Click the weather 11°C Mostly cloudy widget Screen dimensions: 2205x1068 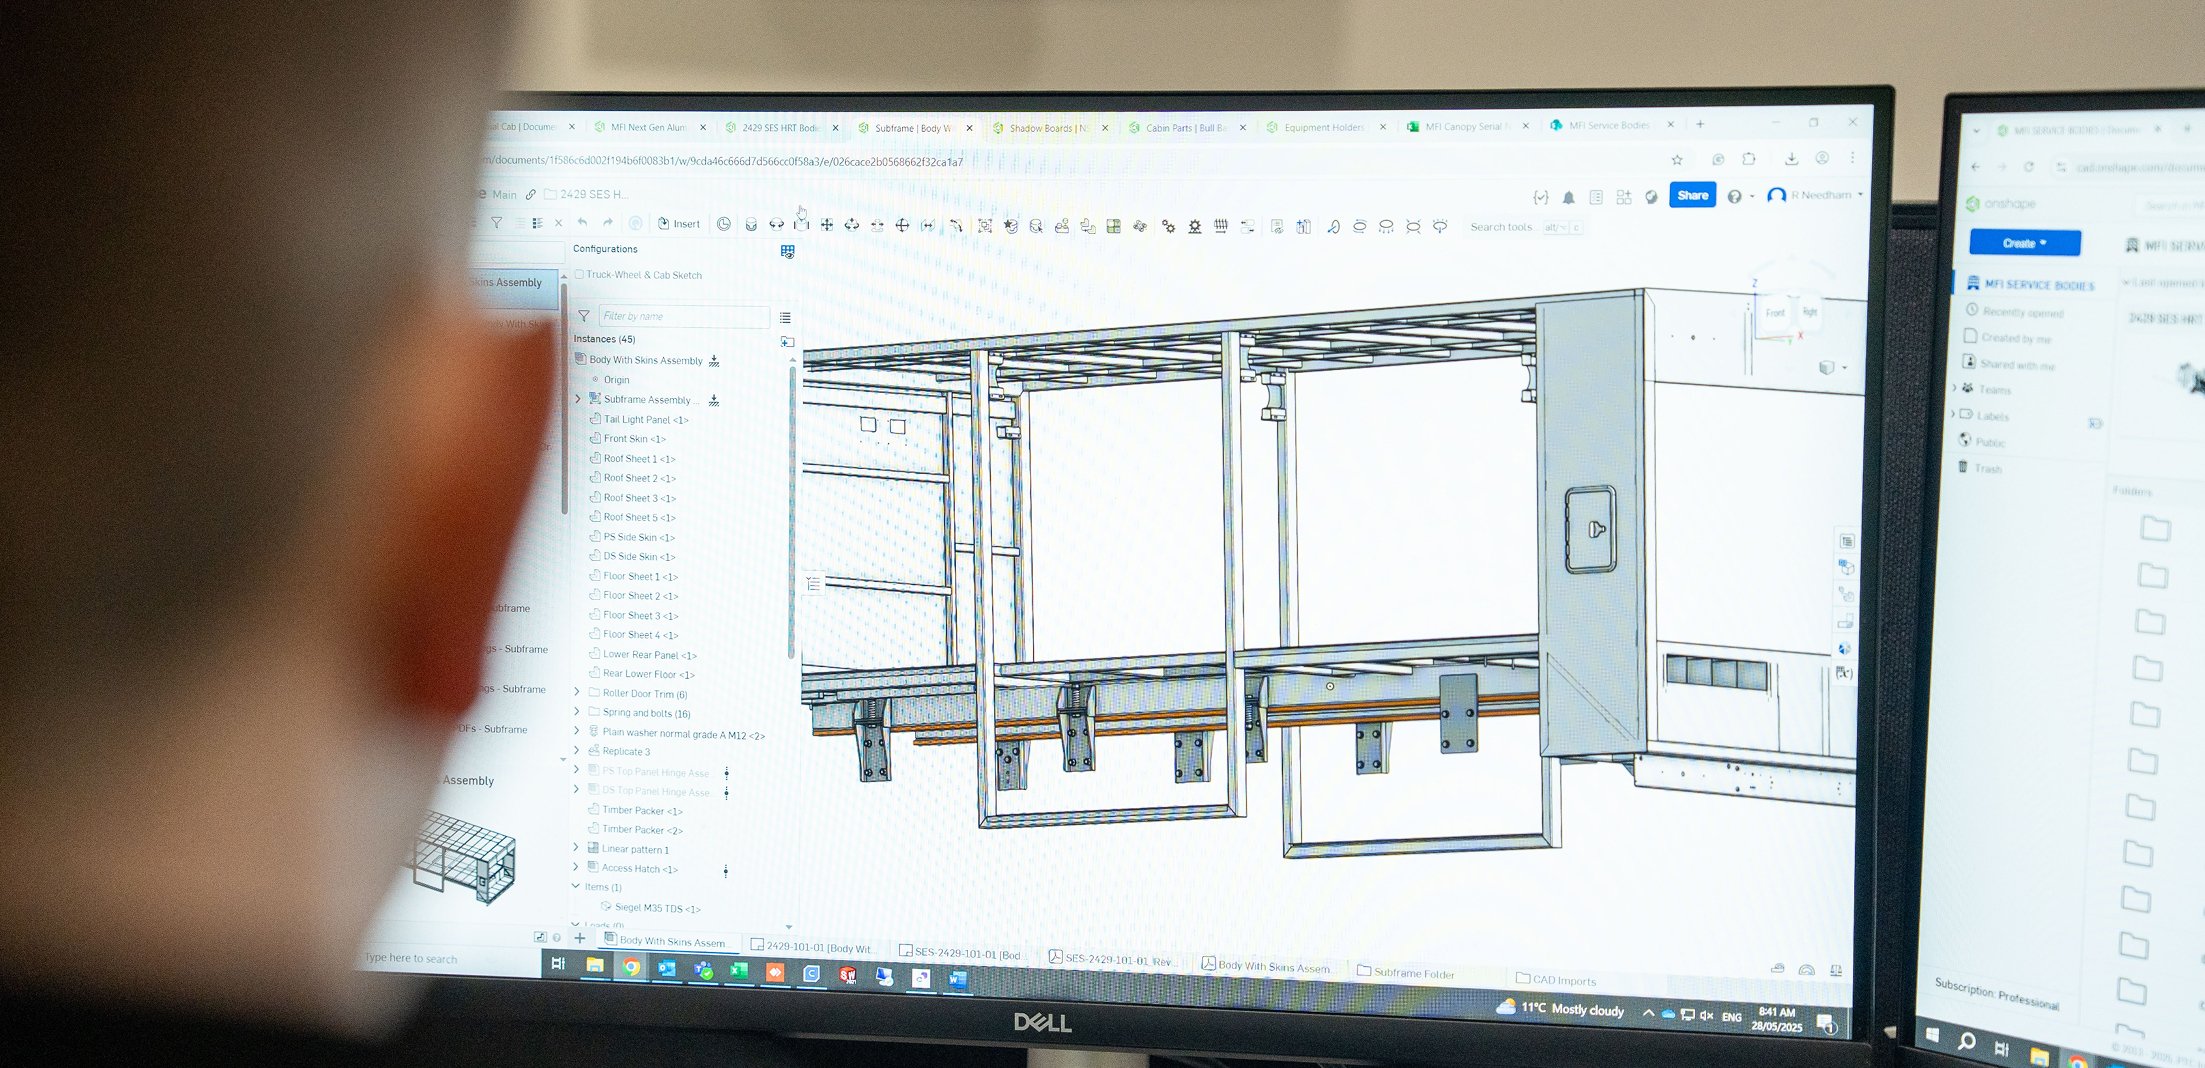point(1560,1009)
